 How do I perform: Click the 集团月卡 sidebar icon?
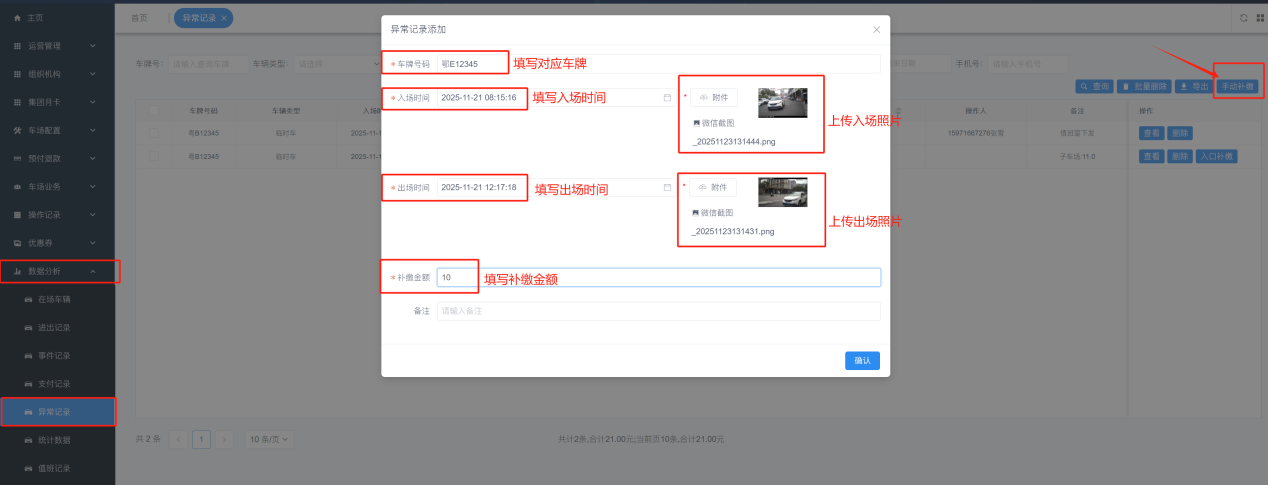[17, 102]
